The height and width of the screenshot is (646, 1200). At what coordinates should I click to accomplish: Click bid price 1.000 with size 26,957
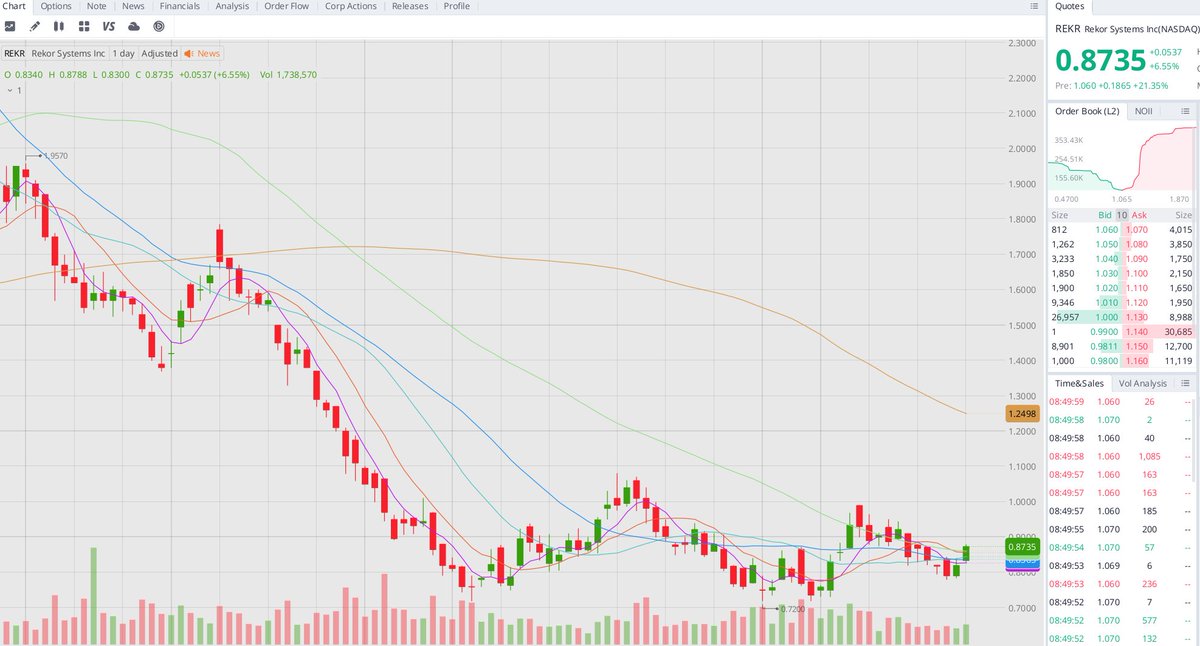1108,316
